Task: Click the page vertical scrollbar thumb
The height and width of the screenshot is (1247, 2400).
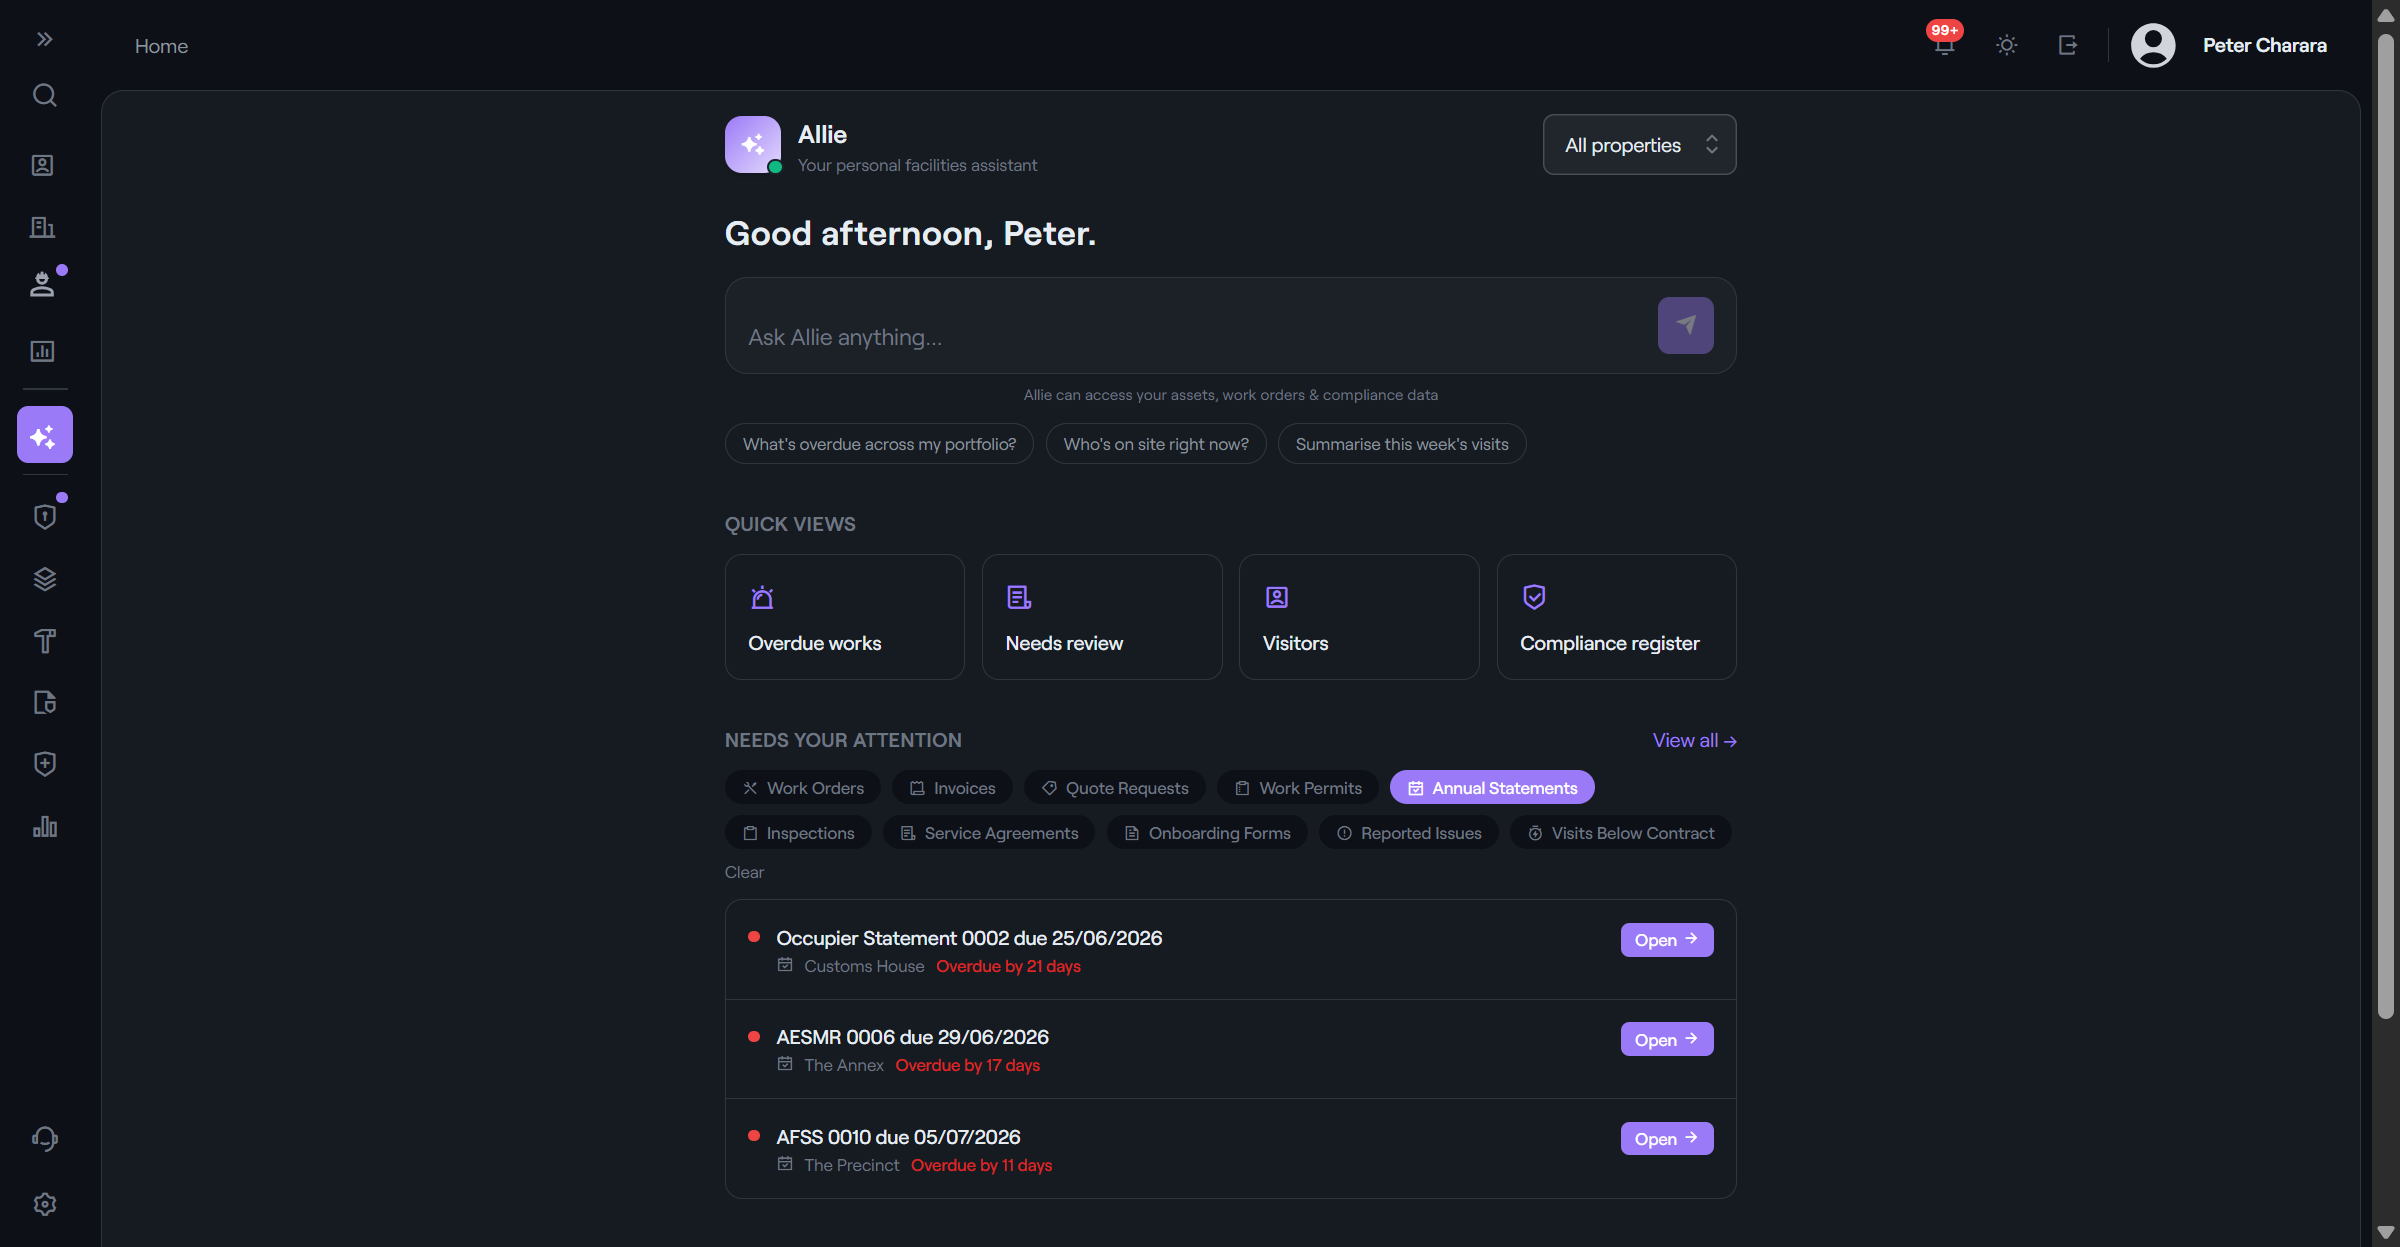Action: click(2385, 525)
